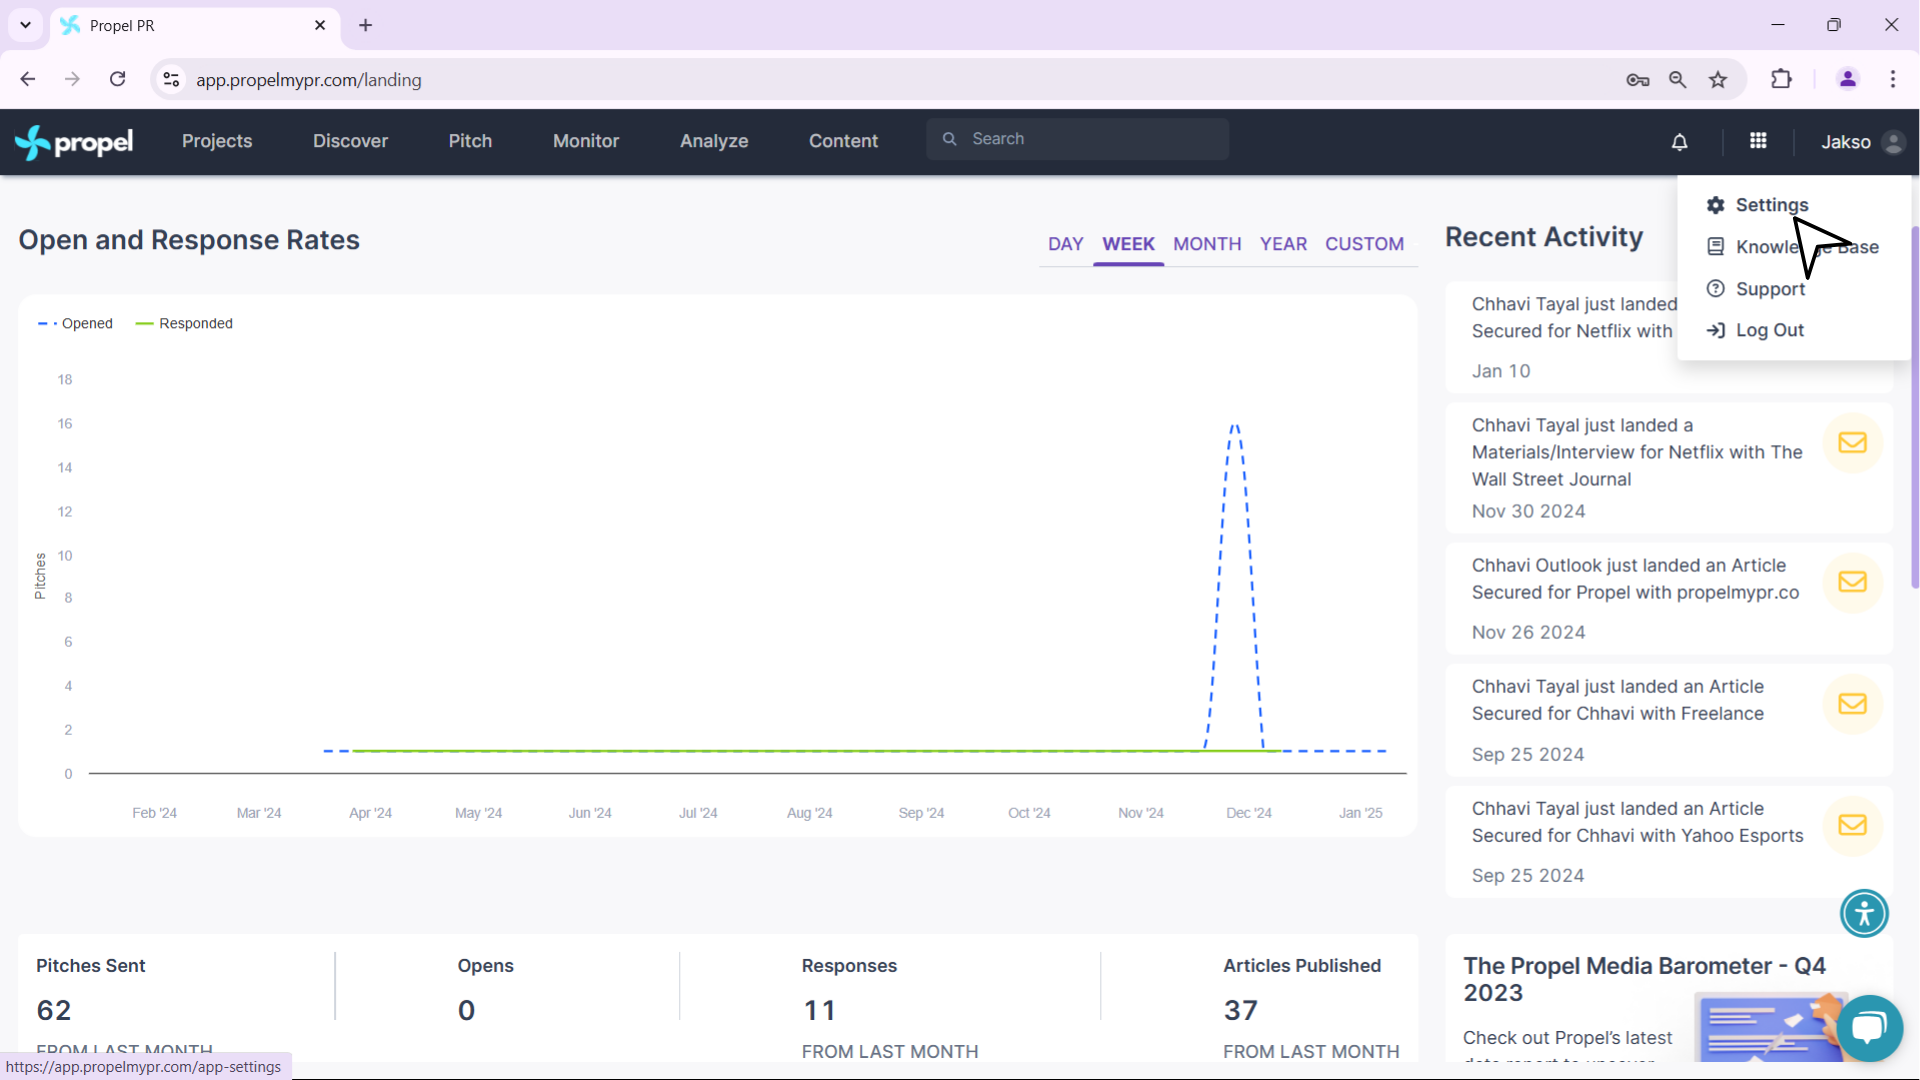1920x1080 pixels.
Task: Click envelope icon beside Freelance activity
Action: point(1853,704)
